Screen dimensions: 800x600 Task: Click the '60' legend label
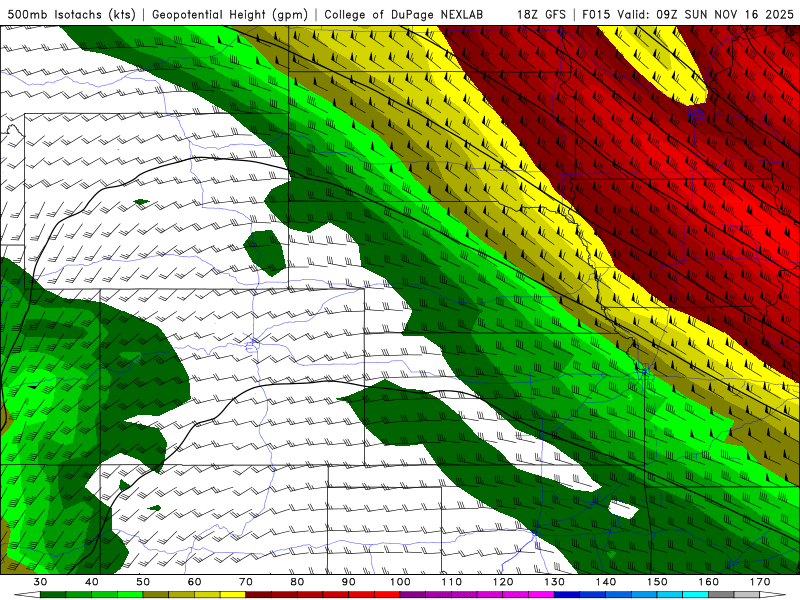194,582
